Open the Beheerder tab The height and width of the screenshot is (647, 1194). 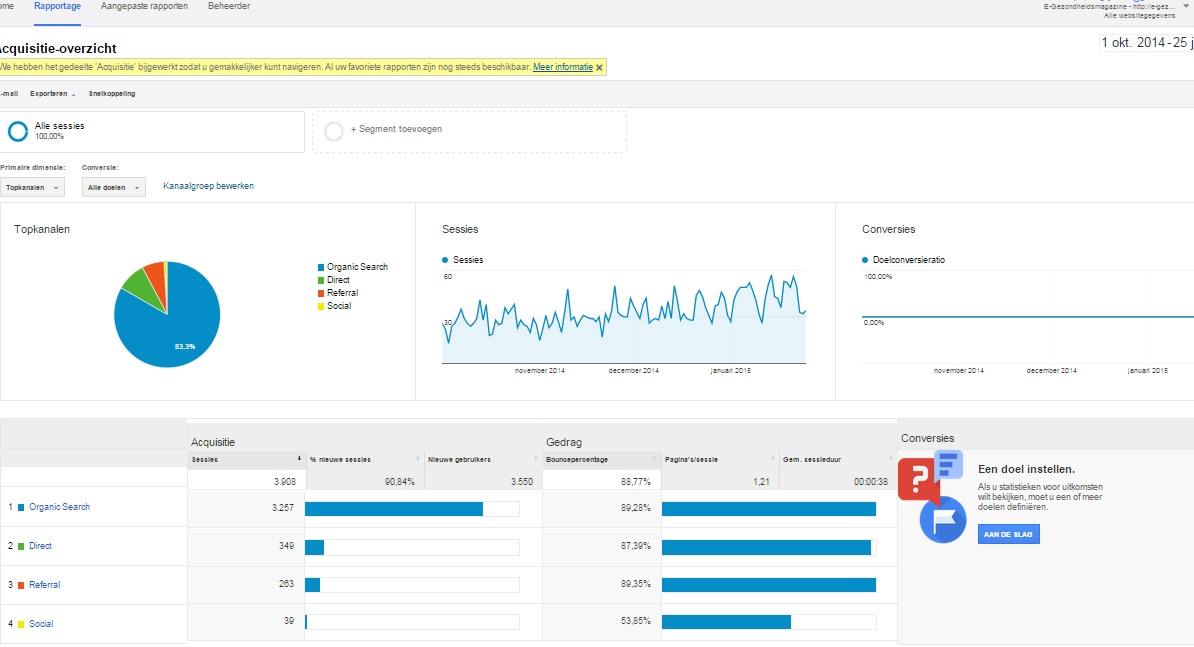tap(228, 6)
